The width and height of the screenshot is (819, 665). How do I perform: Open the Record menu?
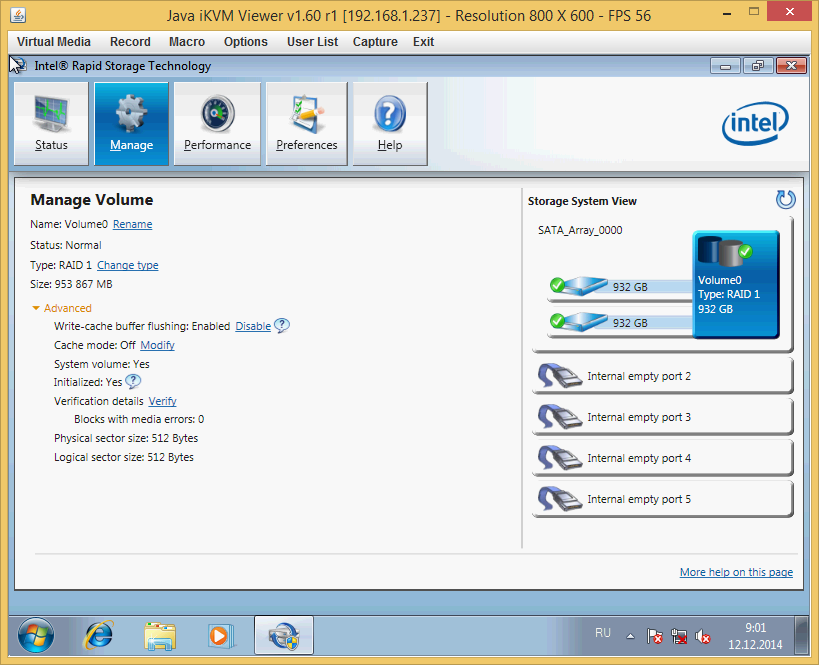coord(130,42)
